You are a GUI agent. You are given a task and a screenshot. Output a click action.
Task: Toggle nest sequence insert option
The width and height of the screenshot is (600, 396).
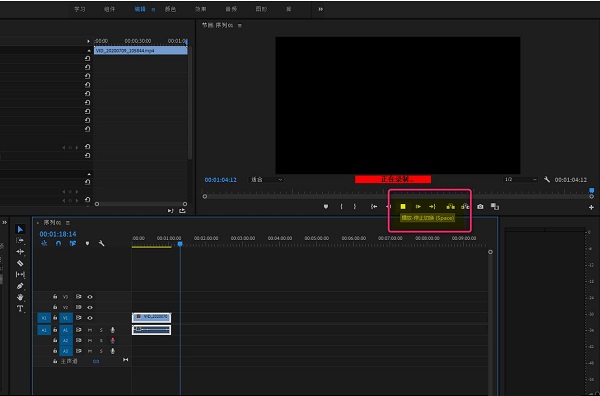pos(44,243)
